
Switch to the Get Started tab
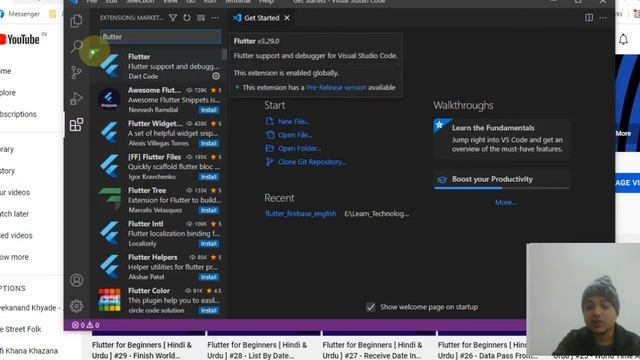[x=262, y=18]
